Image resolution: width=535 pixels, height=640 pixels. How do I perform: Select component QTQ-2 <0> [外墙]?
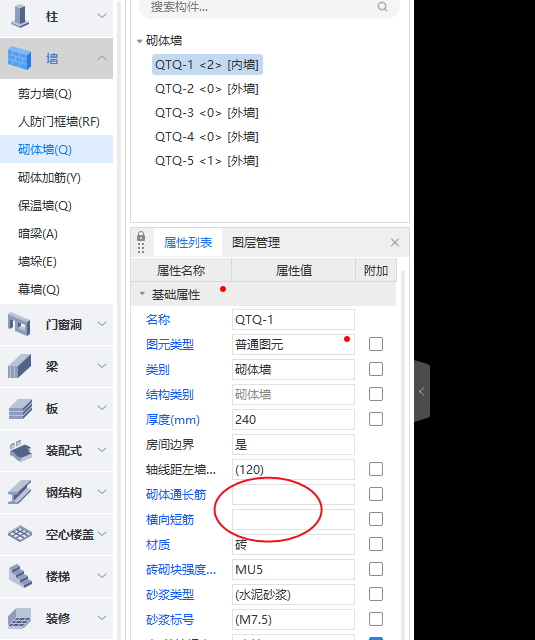pyautogui.click(x=207, y=89)
